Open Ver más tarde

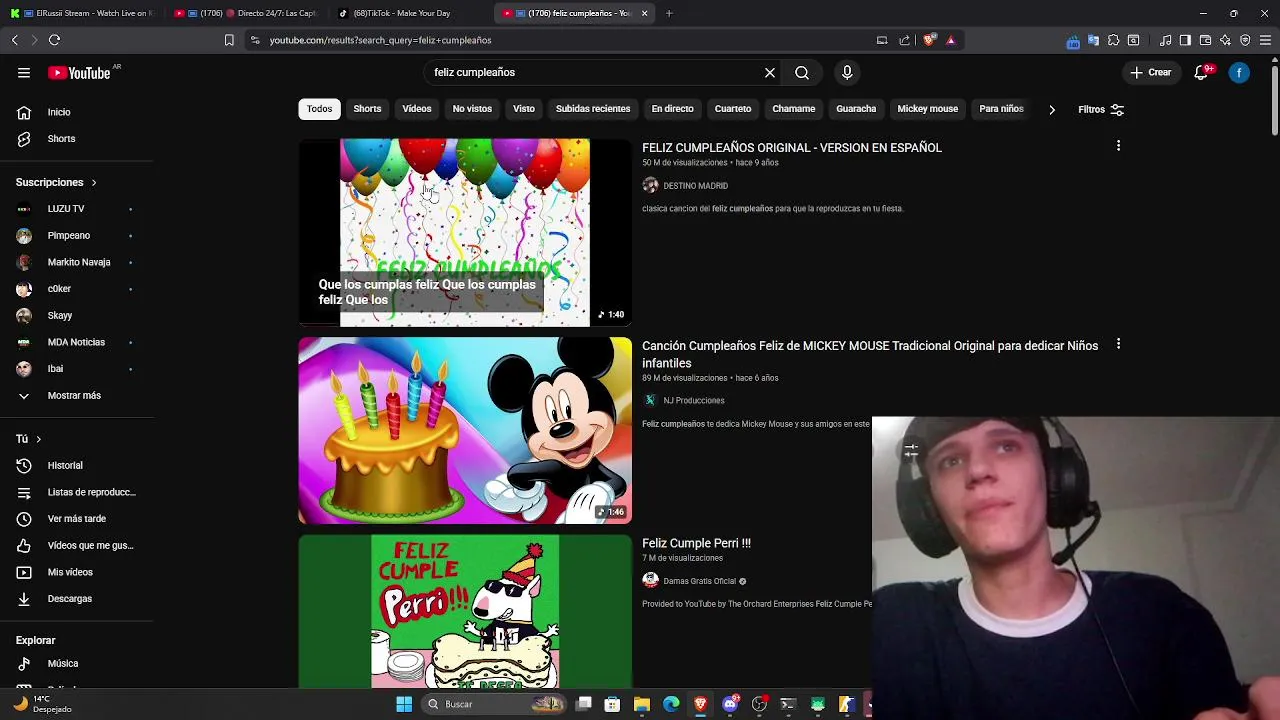(77, 519)
